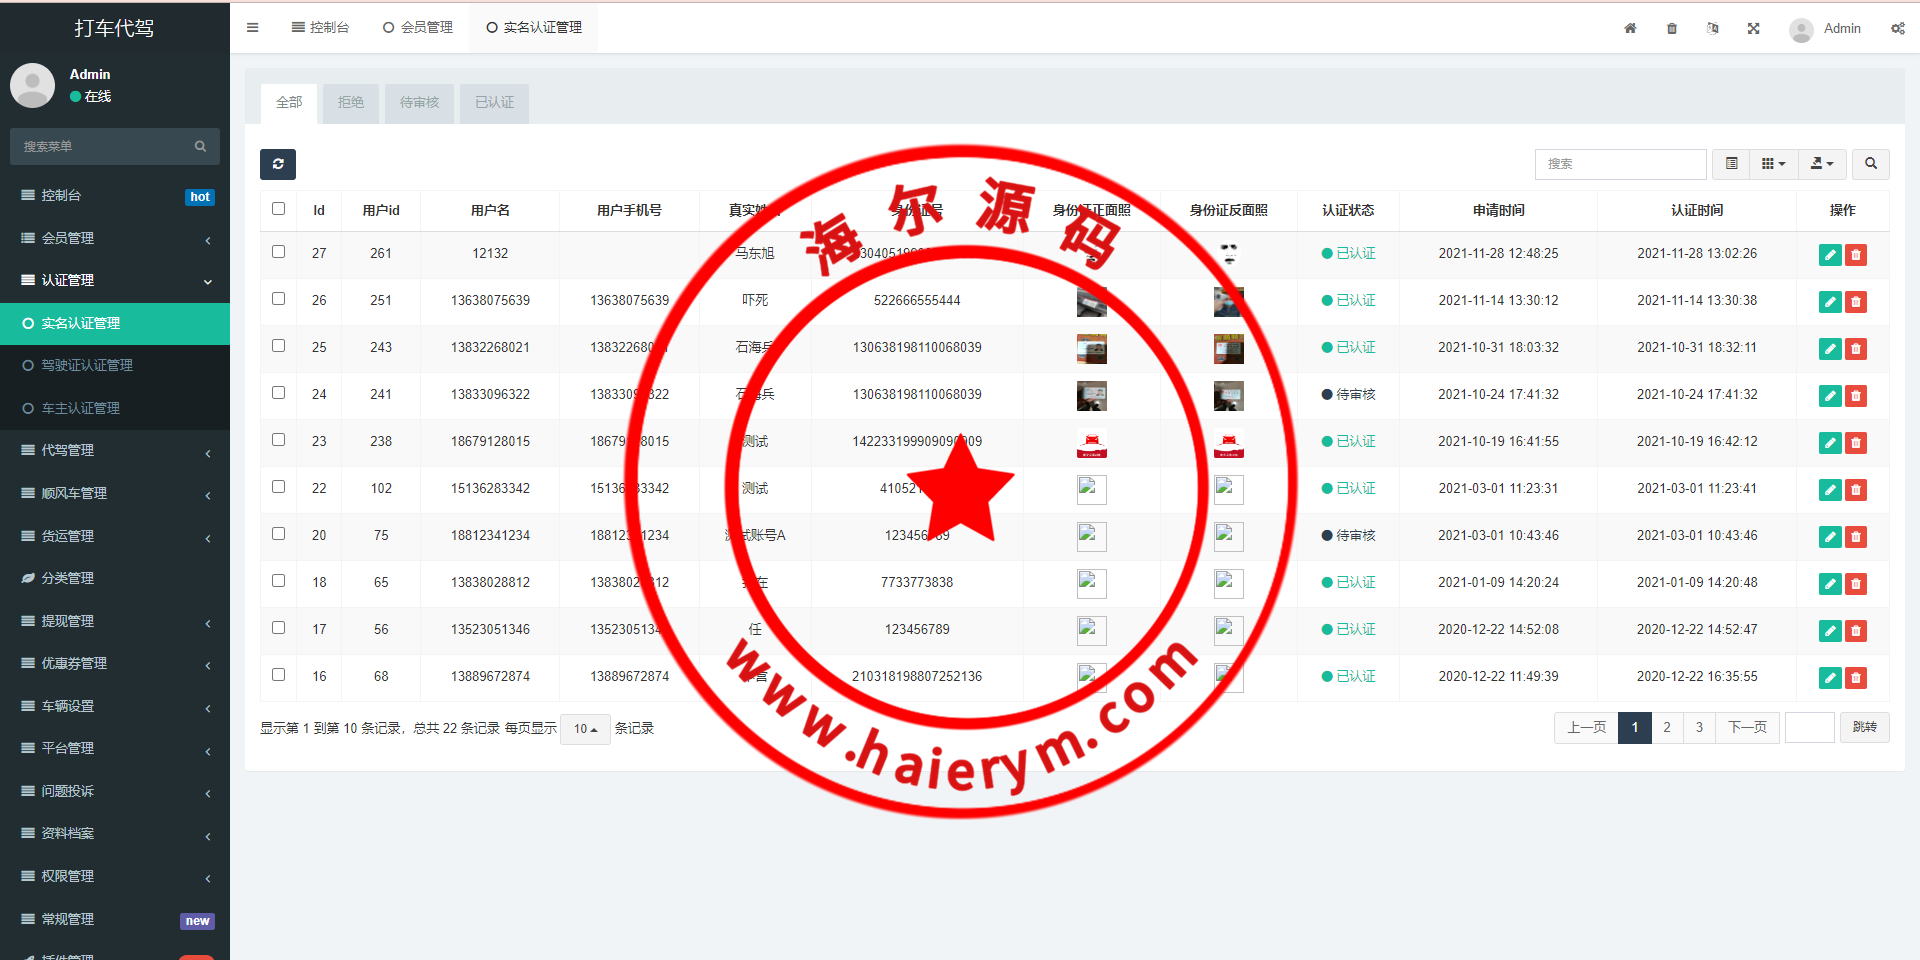
Task: Click the search magnifier button above table
Action: point(1870,164)
